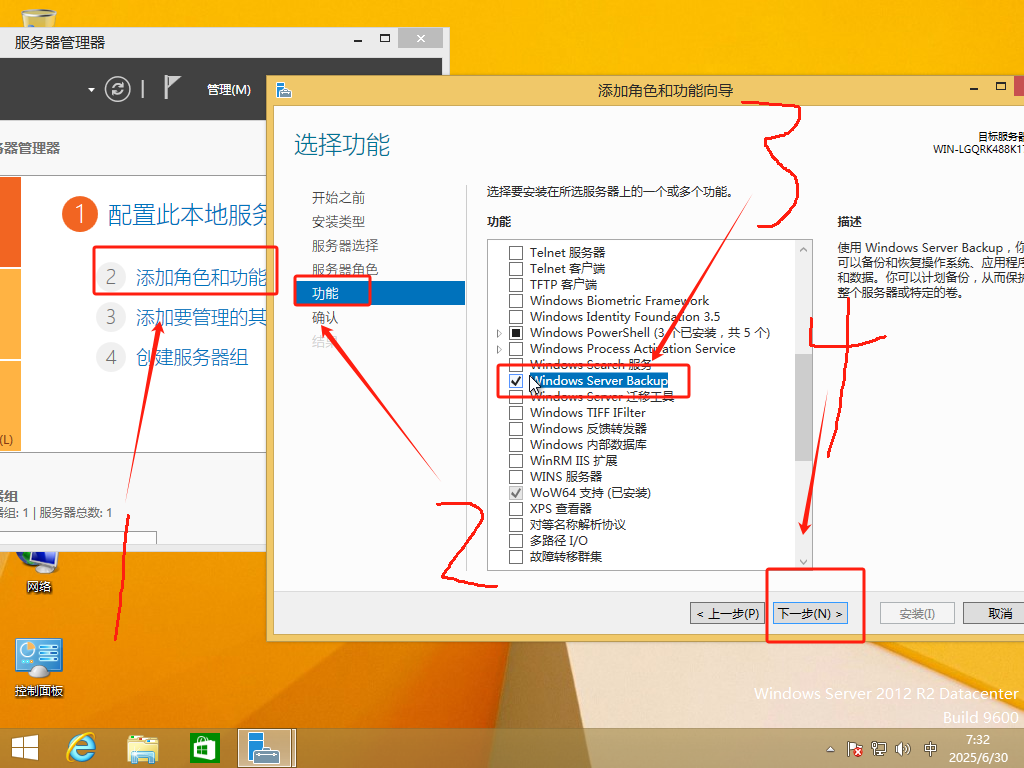The image size is (1024, 768).
Task: Check the TFTP 客户端 feature
Action: tap(516, 284)
